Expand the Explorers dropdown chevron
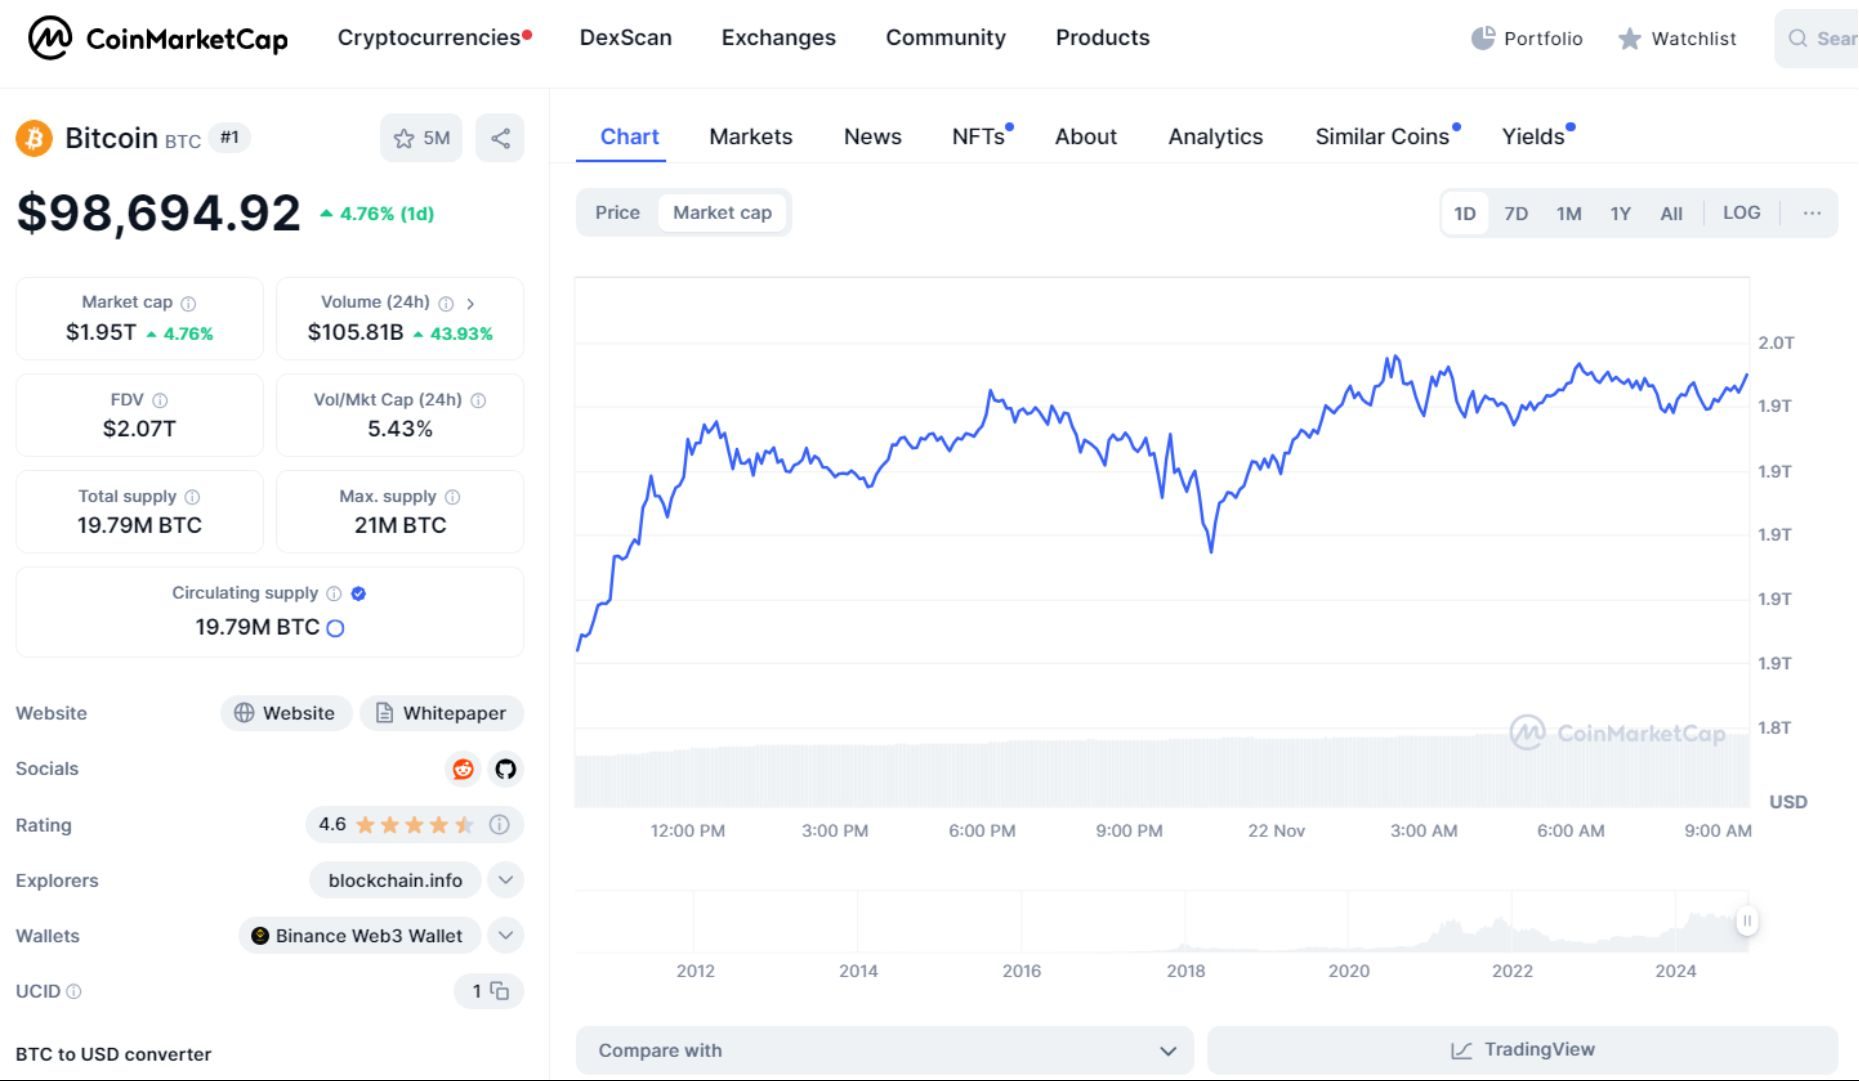 [x=504, y=880]
